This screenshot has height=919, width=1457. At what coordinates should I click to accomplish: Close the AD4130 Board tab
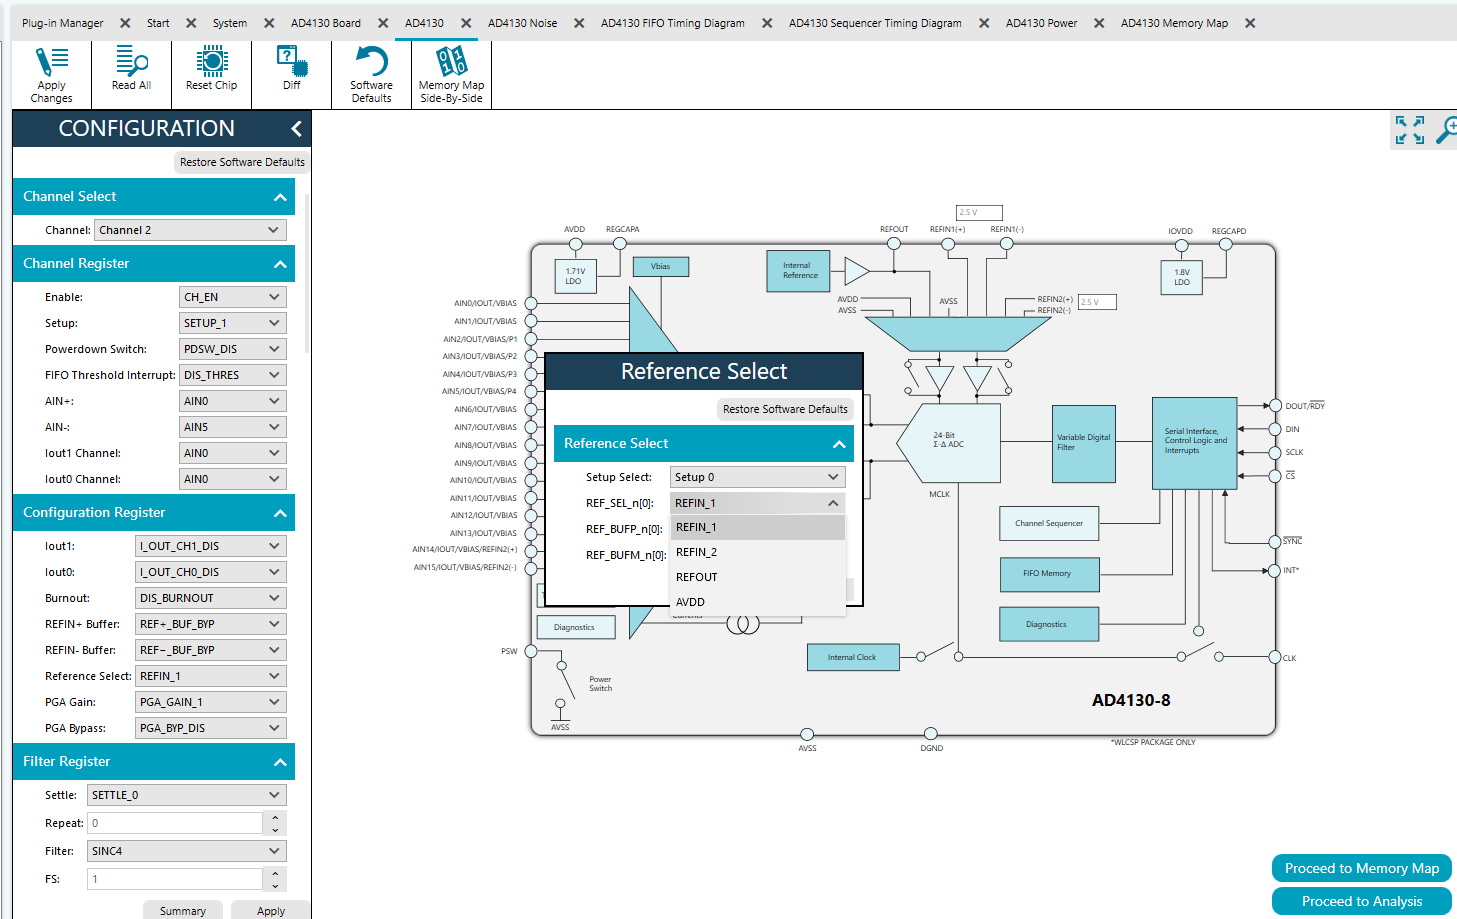click(383, 23)
